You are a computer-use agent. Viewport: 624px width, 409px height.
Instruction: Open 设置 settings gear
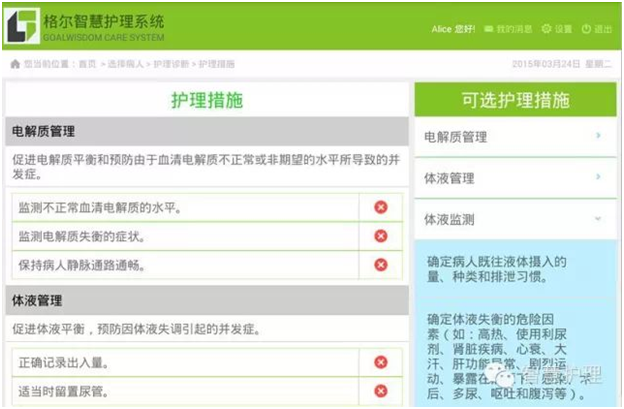click(546, 29)
